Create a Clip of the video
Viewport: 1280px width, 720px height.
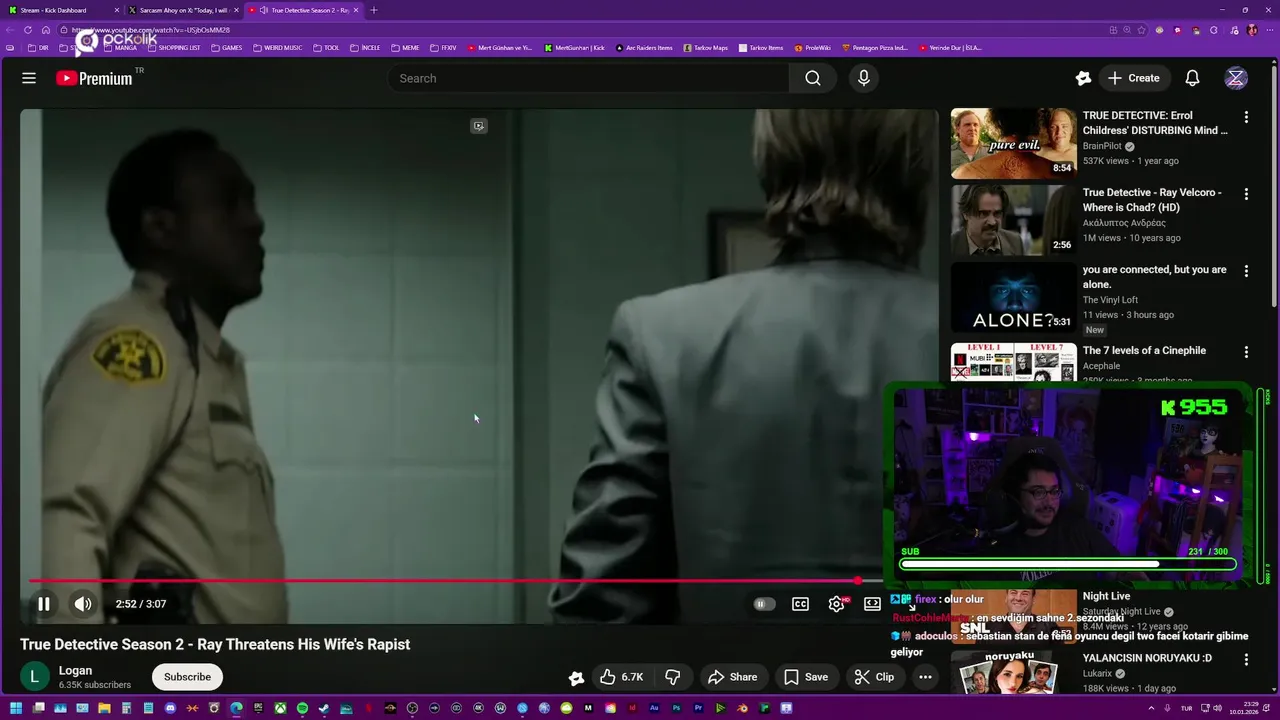tap(874, 677)
